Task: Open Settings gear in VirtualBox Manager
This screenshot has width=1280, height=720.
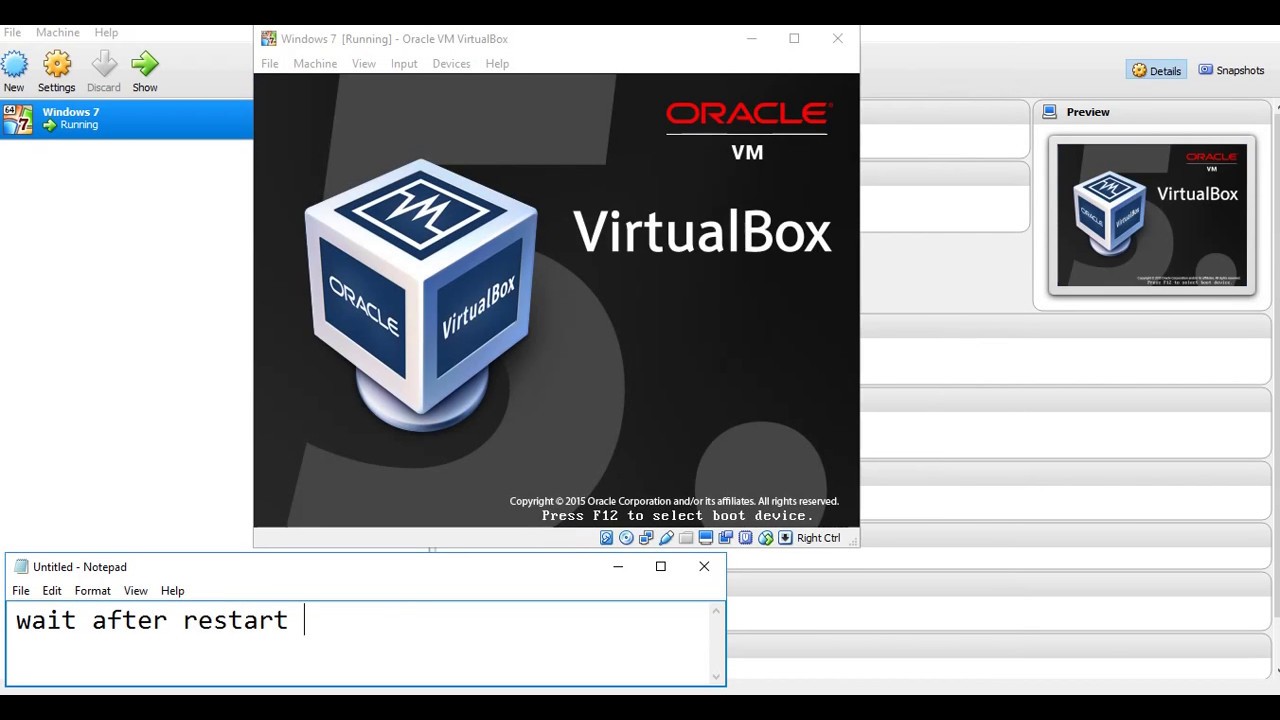Action: tap(57, 65)
